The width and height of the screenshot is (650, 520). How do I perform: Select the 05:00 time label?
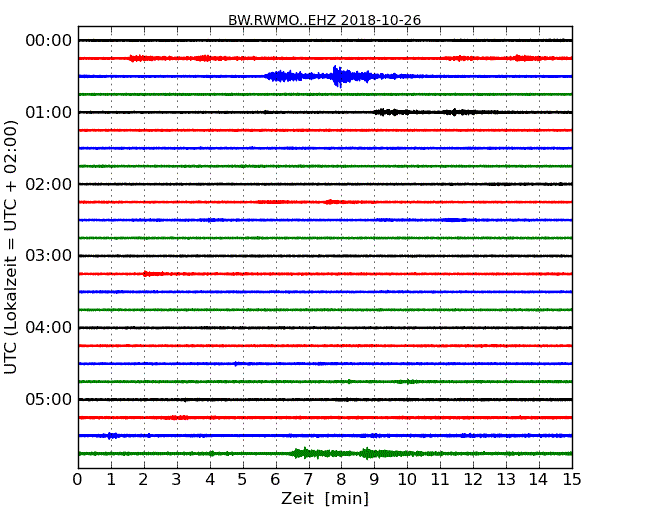pos(49,399)
